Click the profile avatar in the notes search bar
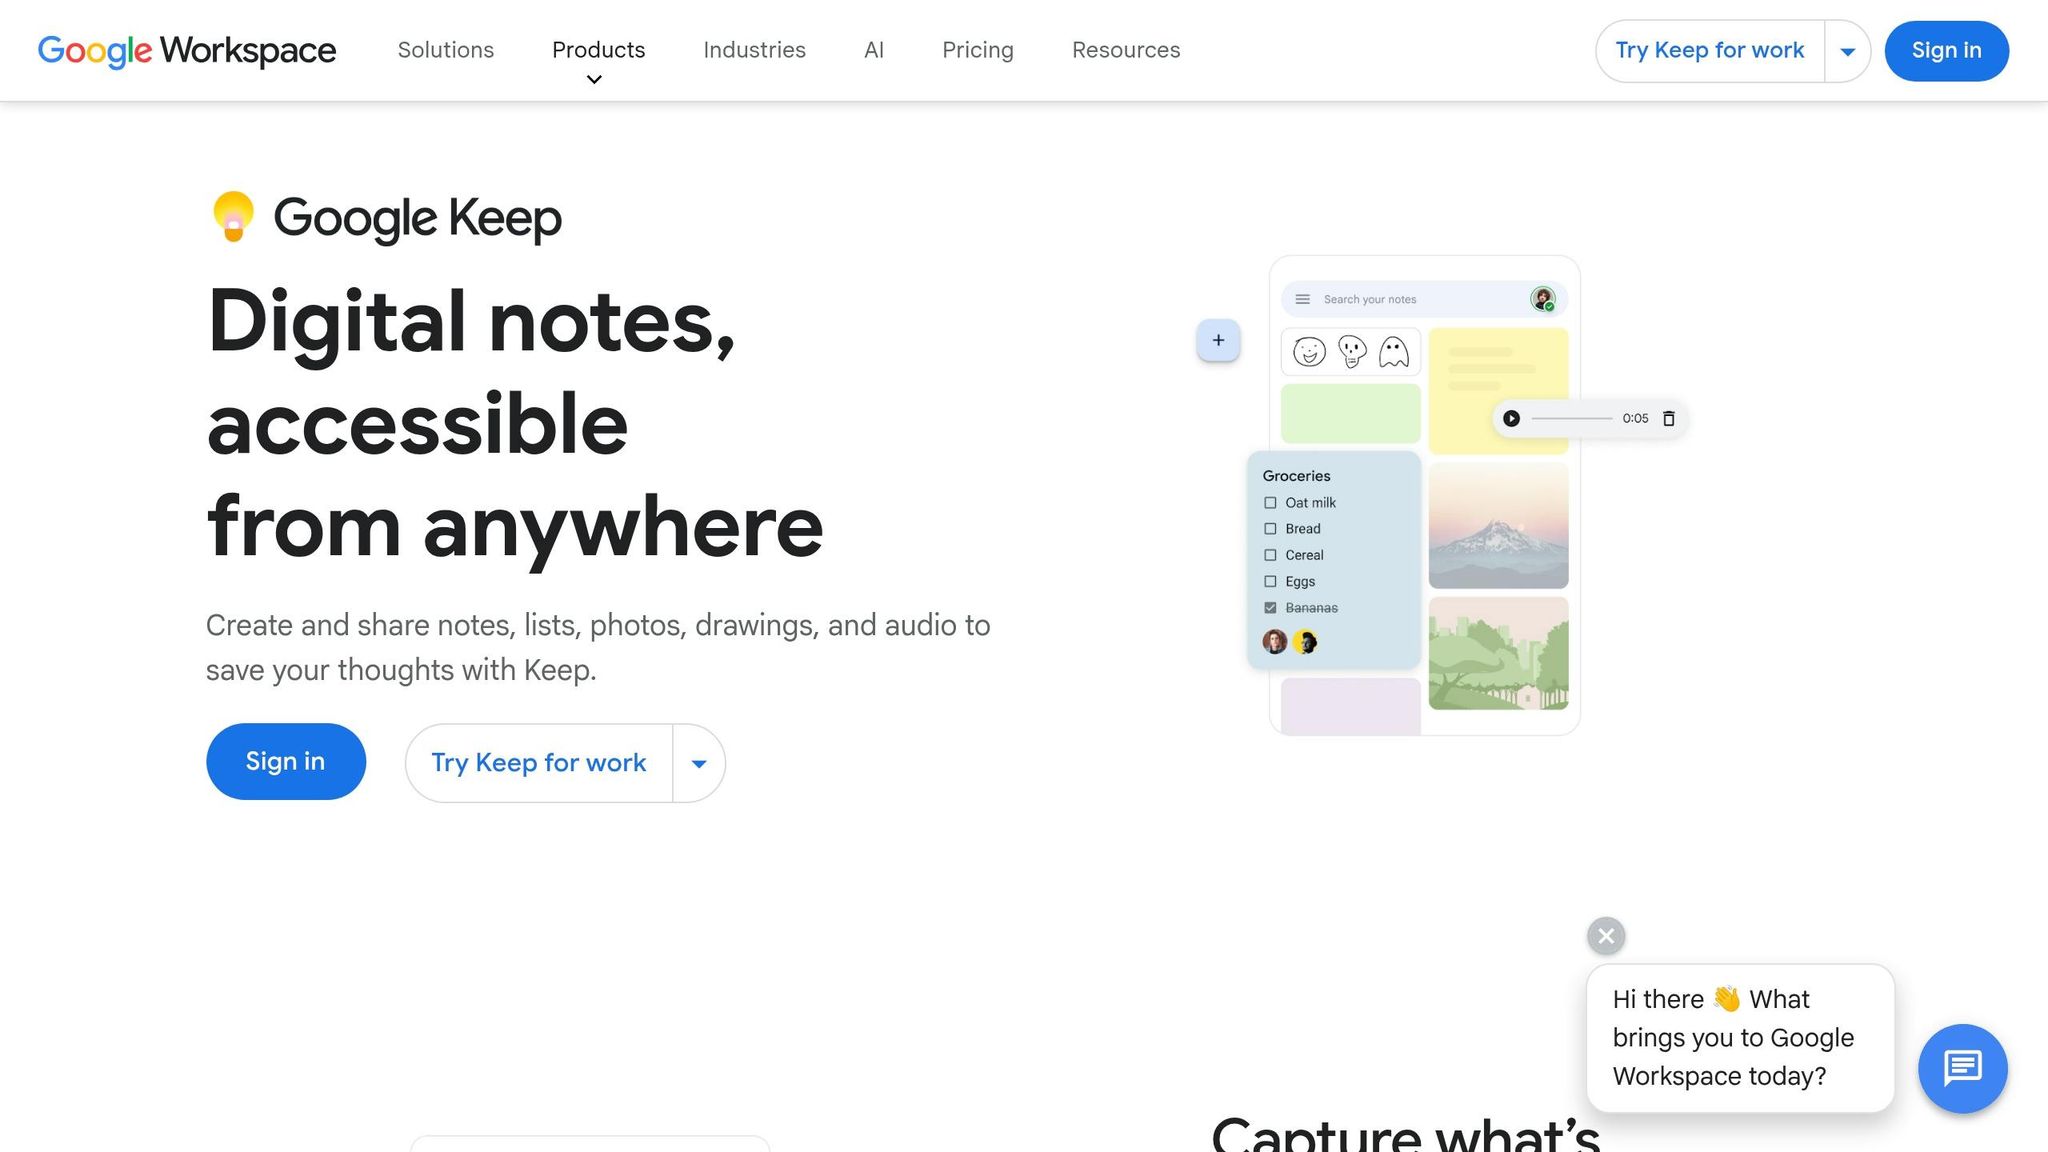This screenshot has width=2048, height=1152. (1542, 299)
